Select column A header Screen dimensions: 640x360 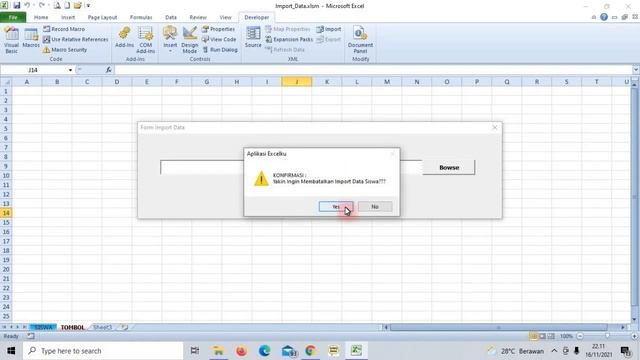27,82
